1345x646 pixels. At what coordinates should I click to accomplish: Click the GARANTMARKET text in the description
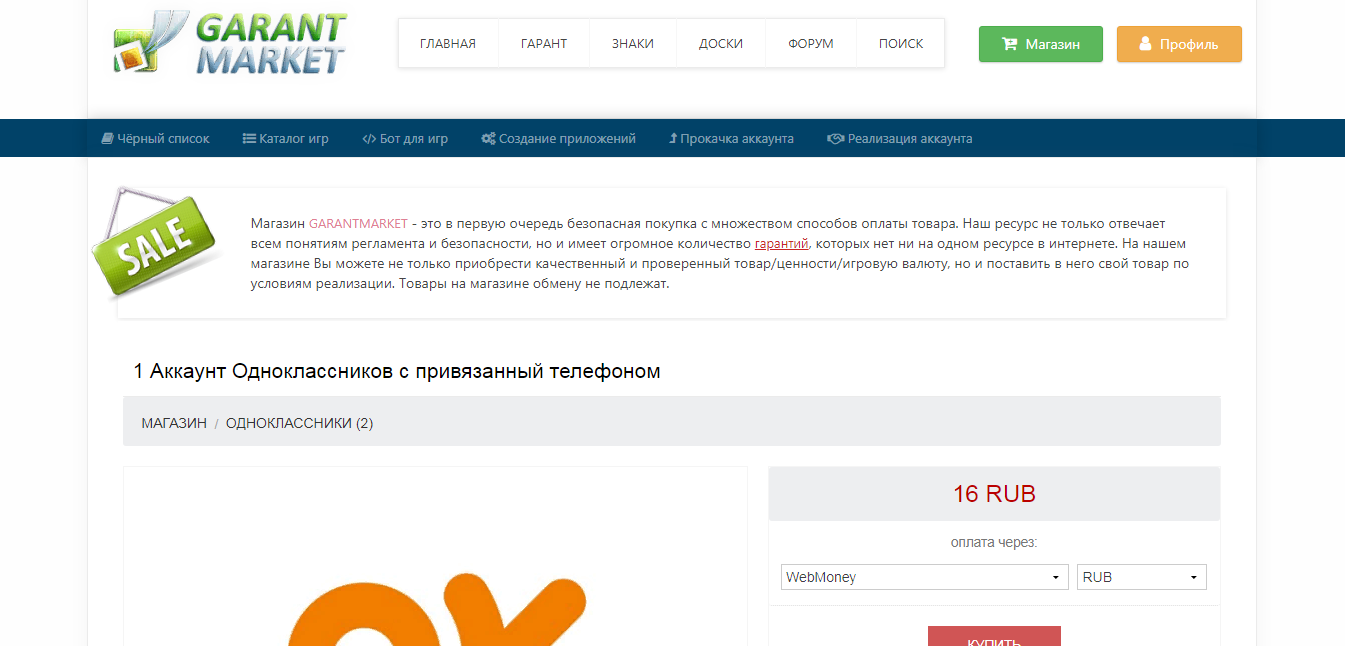[358, 224]
